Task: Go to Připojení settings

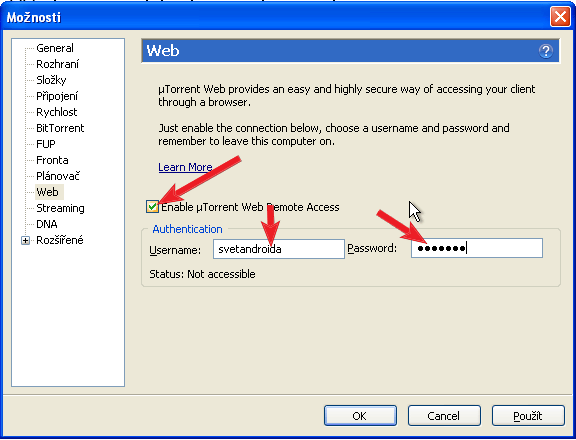Action: (x=57, y=96)
